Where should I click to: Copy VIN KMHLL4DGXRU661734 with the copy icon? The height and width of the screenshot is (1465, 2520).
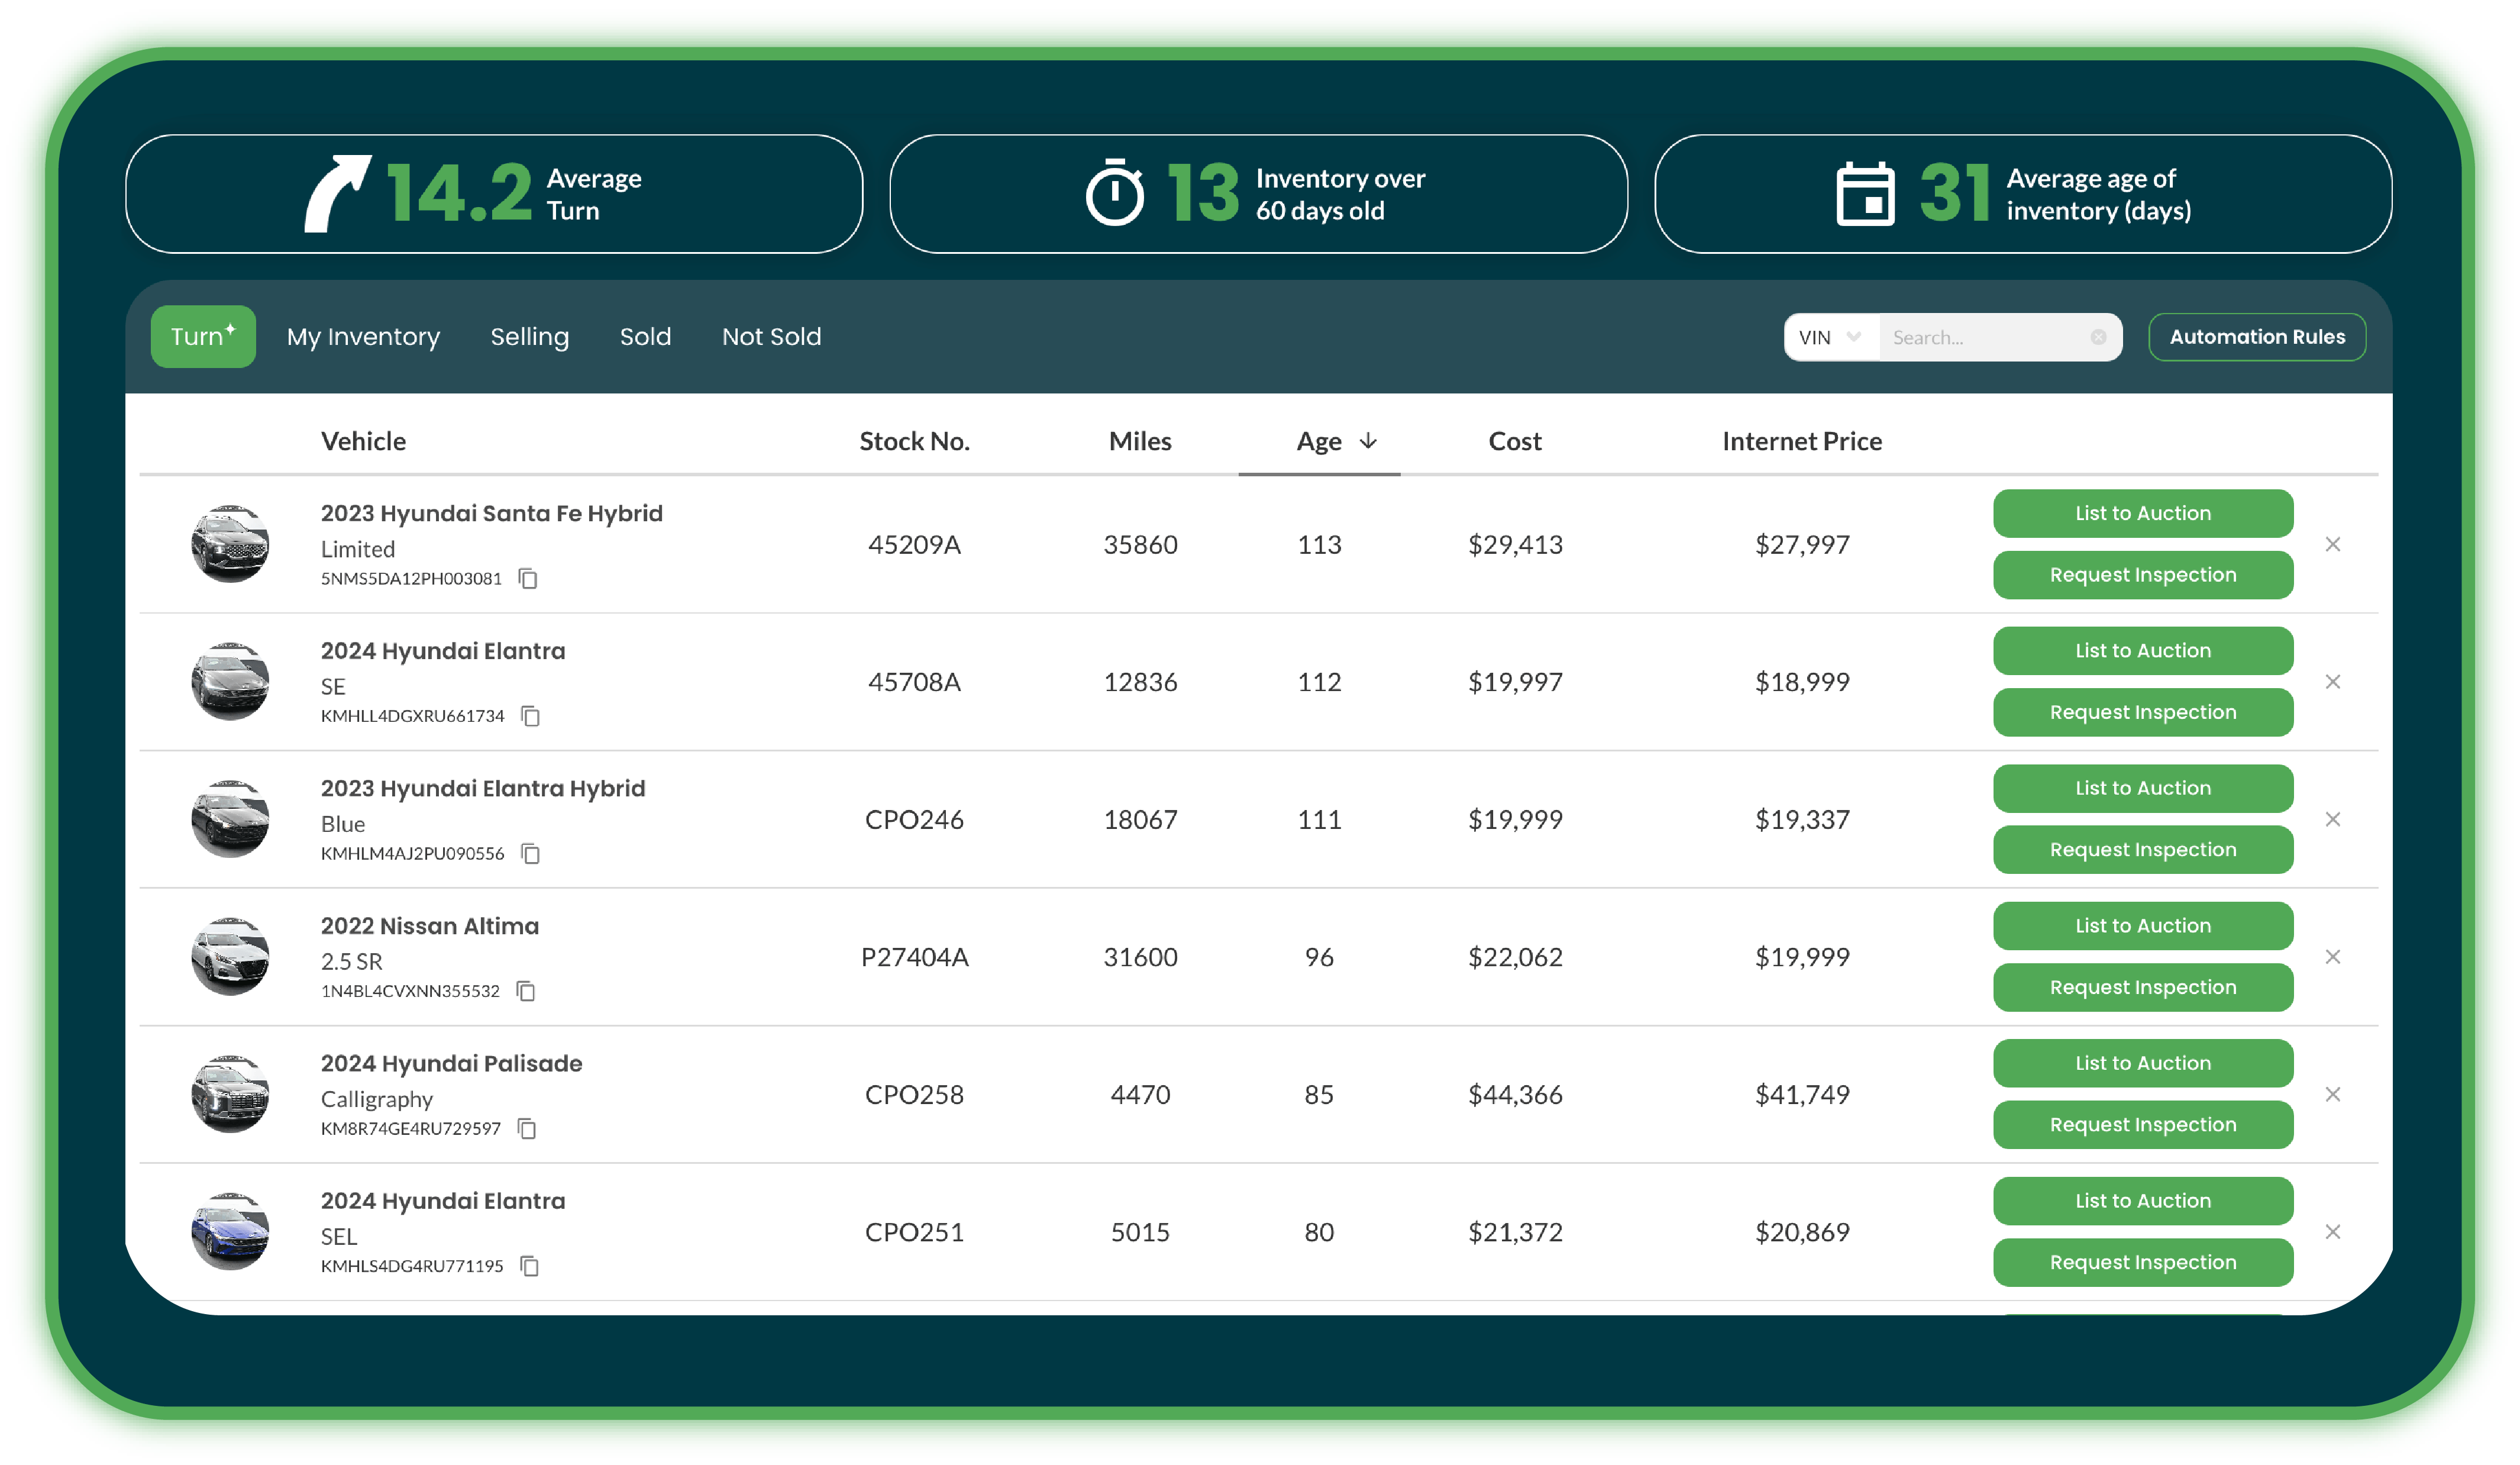tap(531, 716)
